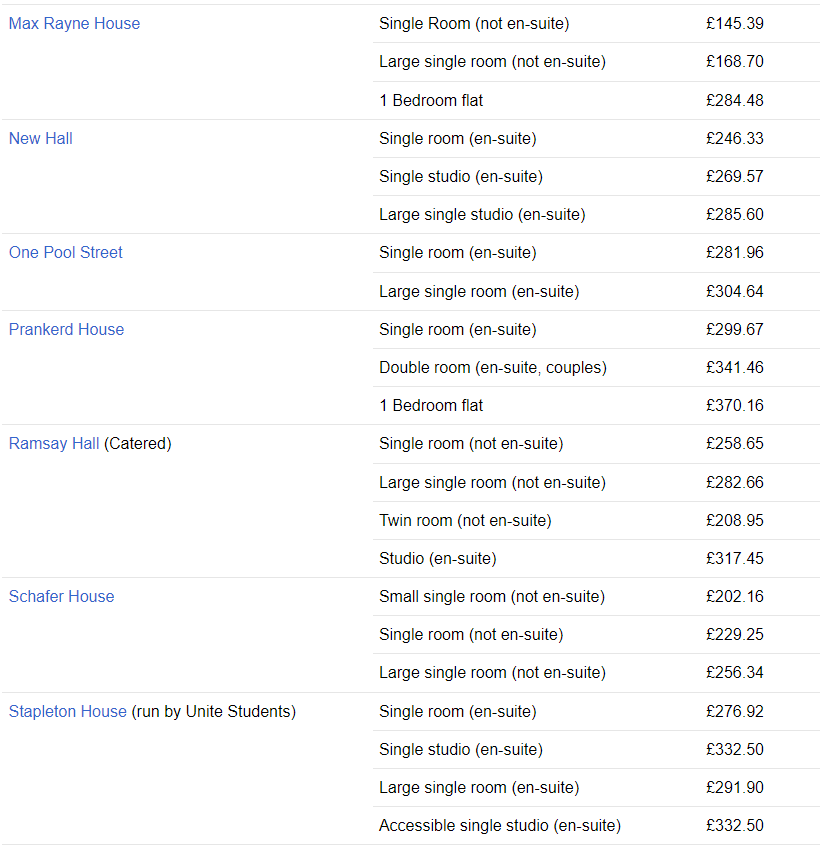Click the £291.90 price for Stapleton House

(x=735, y=788)
